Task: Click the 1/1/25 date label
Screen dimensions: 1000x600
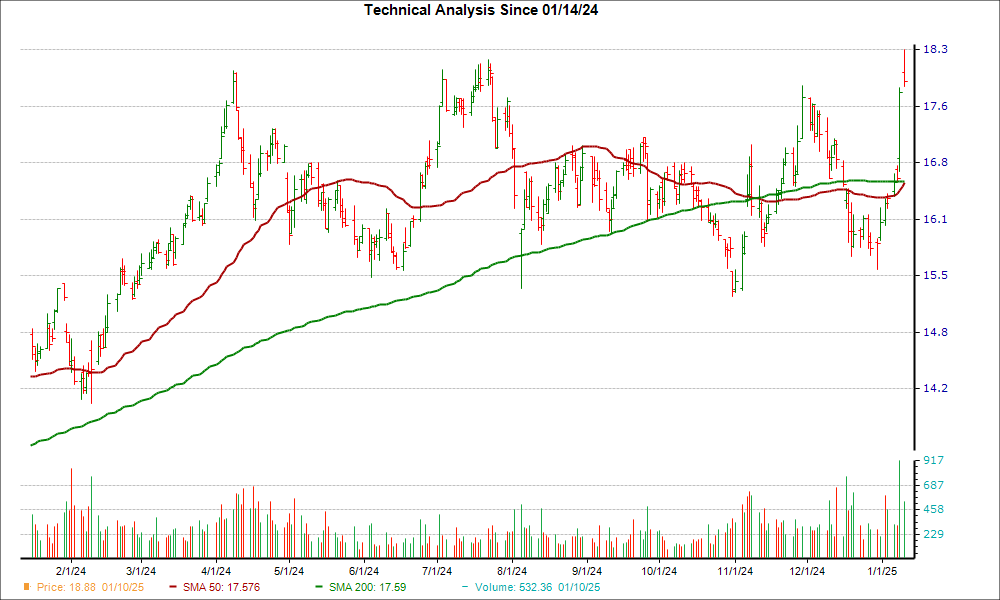Action: (881, 571)
